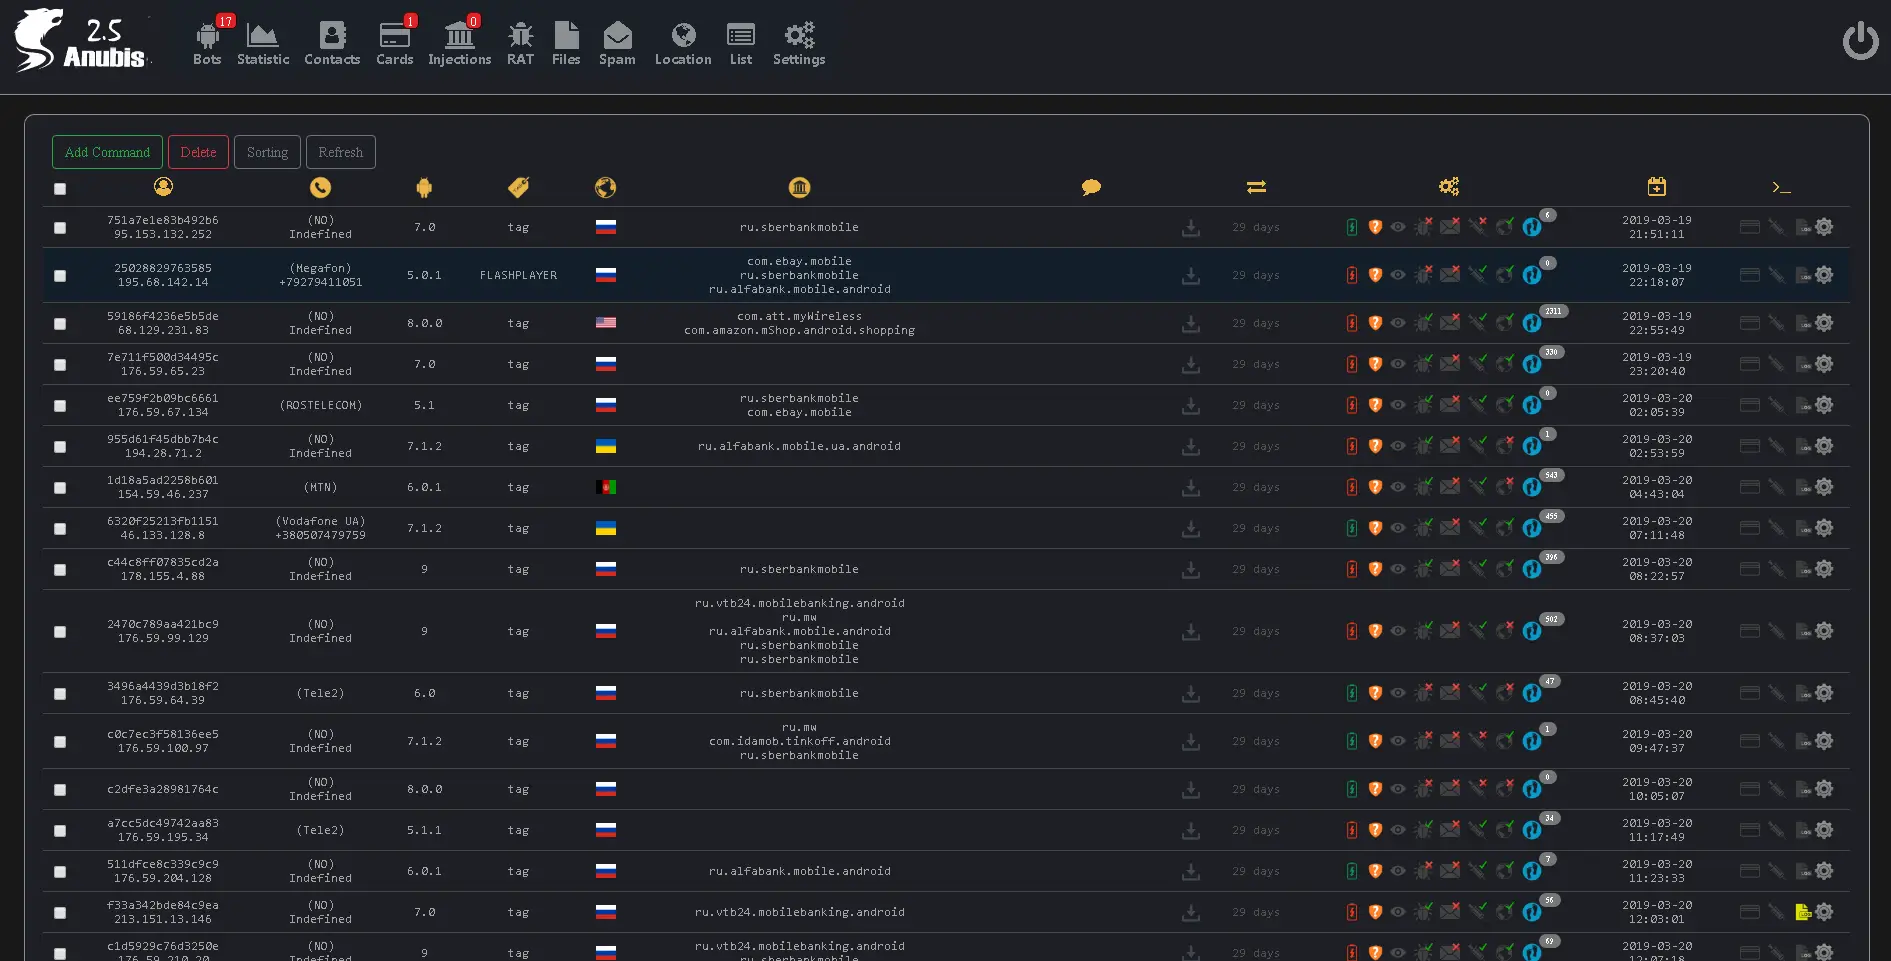This screenshot has height=961, width=1891.
Task: Click the Refresh button
Action: (340, 152)
